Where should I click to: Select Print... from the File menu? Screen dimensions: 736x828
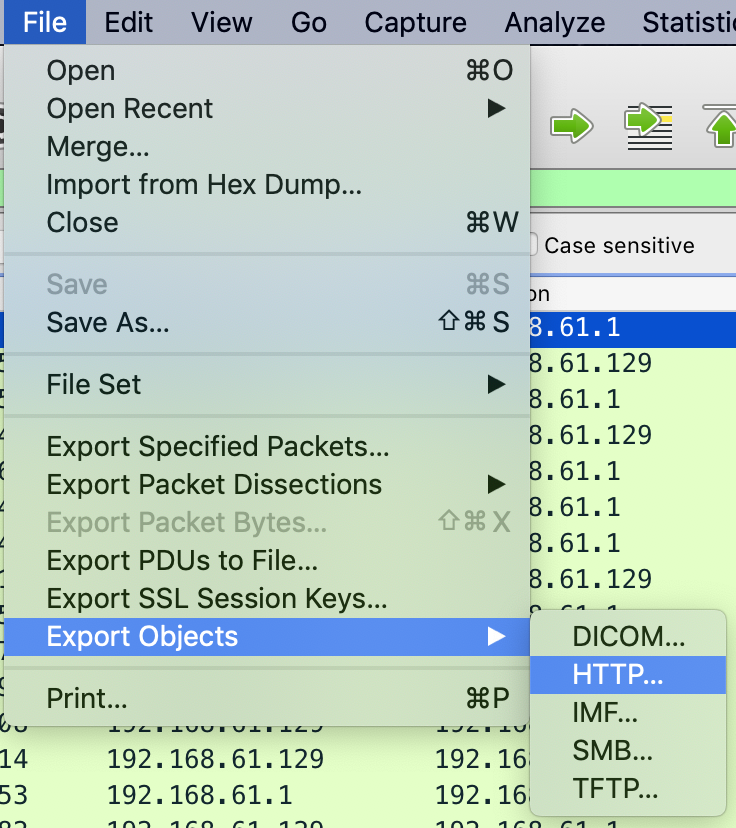point(87,697)
